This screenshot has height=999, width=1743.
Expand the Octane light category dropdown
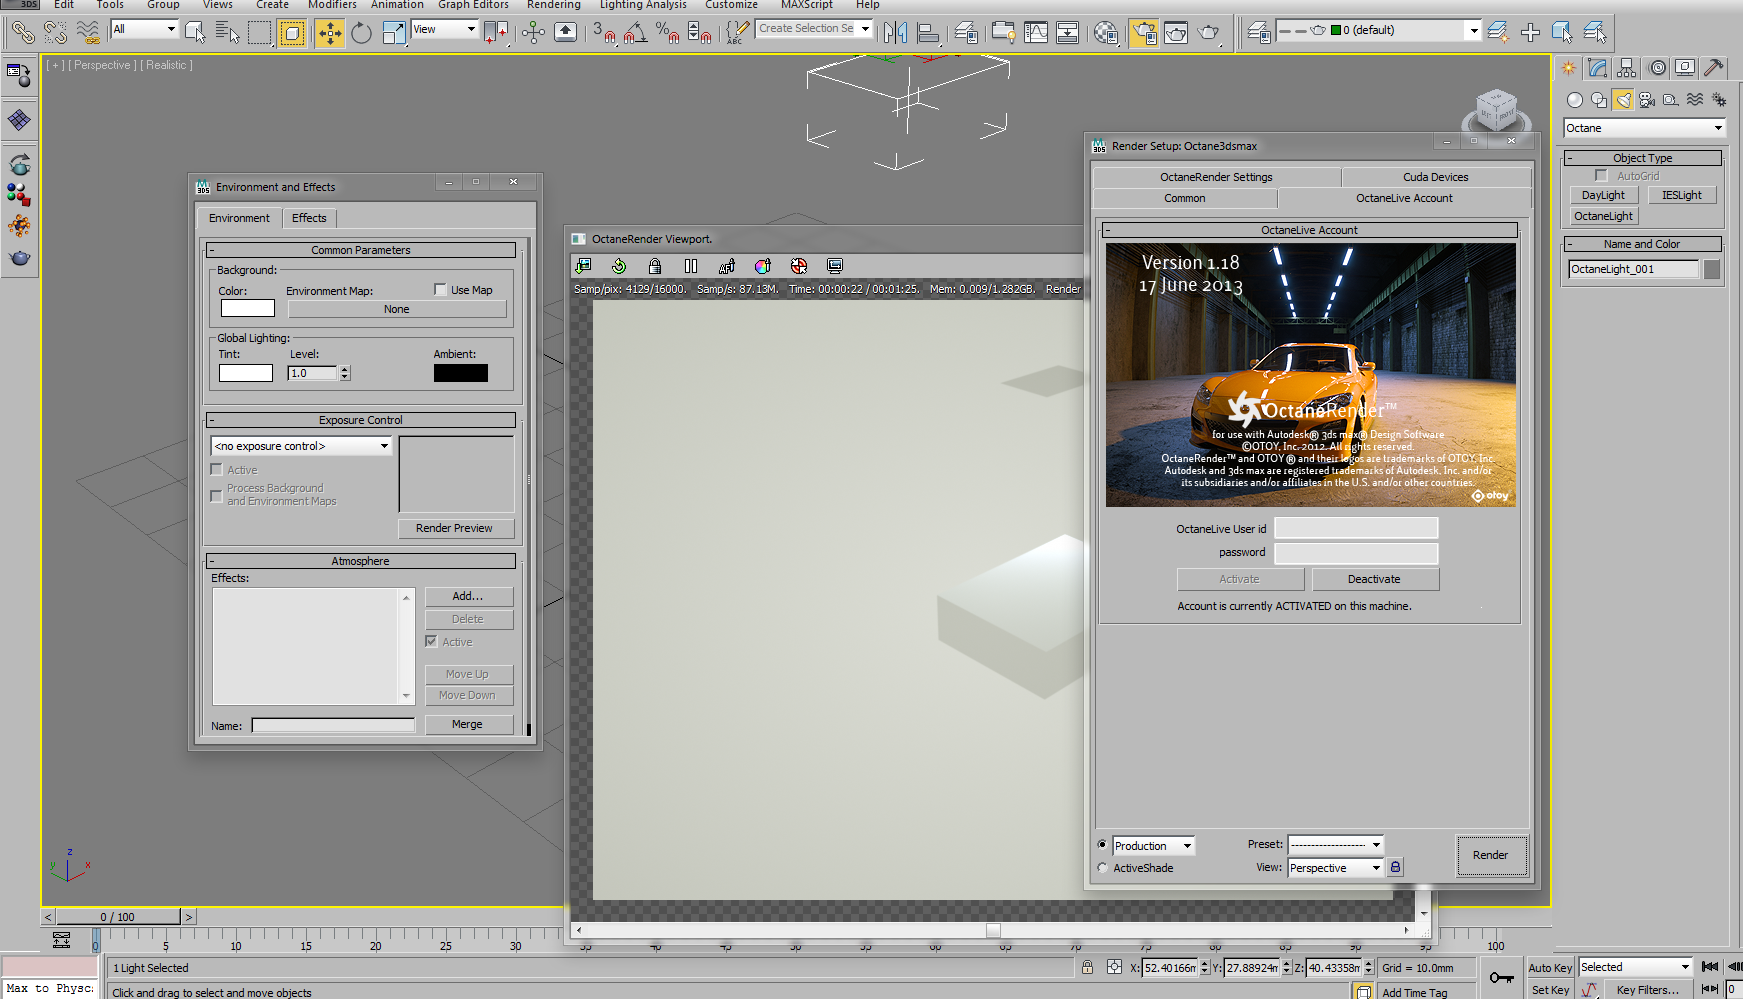(x=1643, y=128)
